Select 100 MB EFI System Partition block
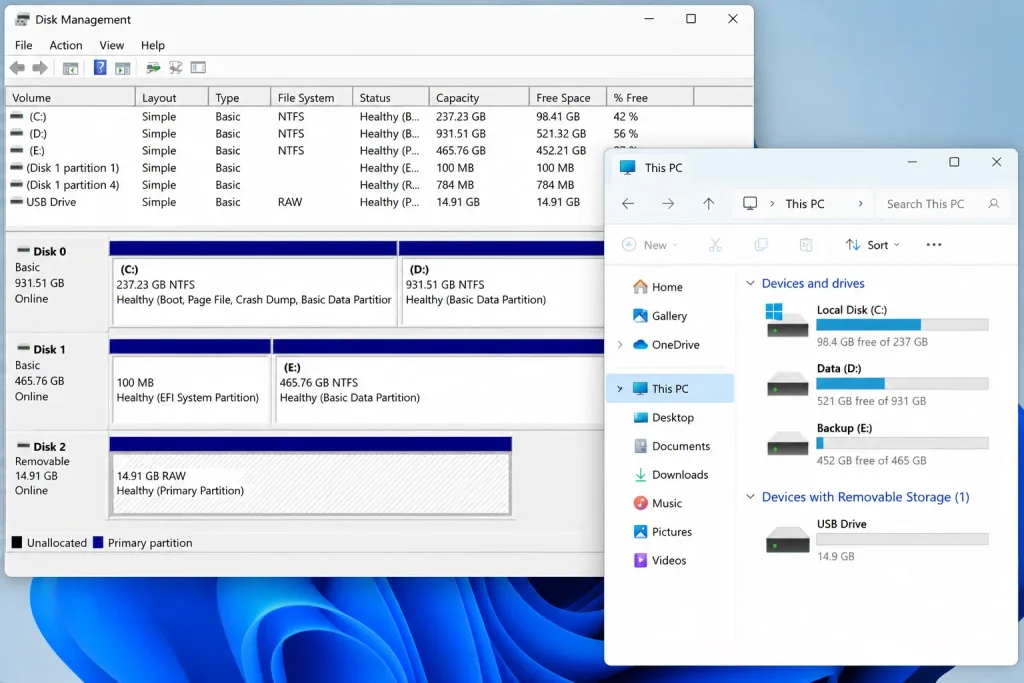The width and height of the screenshot is (1024, 683). pos(190,383)
